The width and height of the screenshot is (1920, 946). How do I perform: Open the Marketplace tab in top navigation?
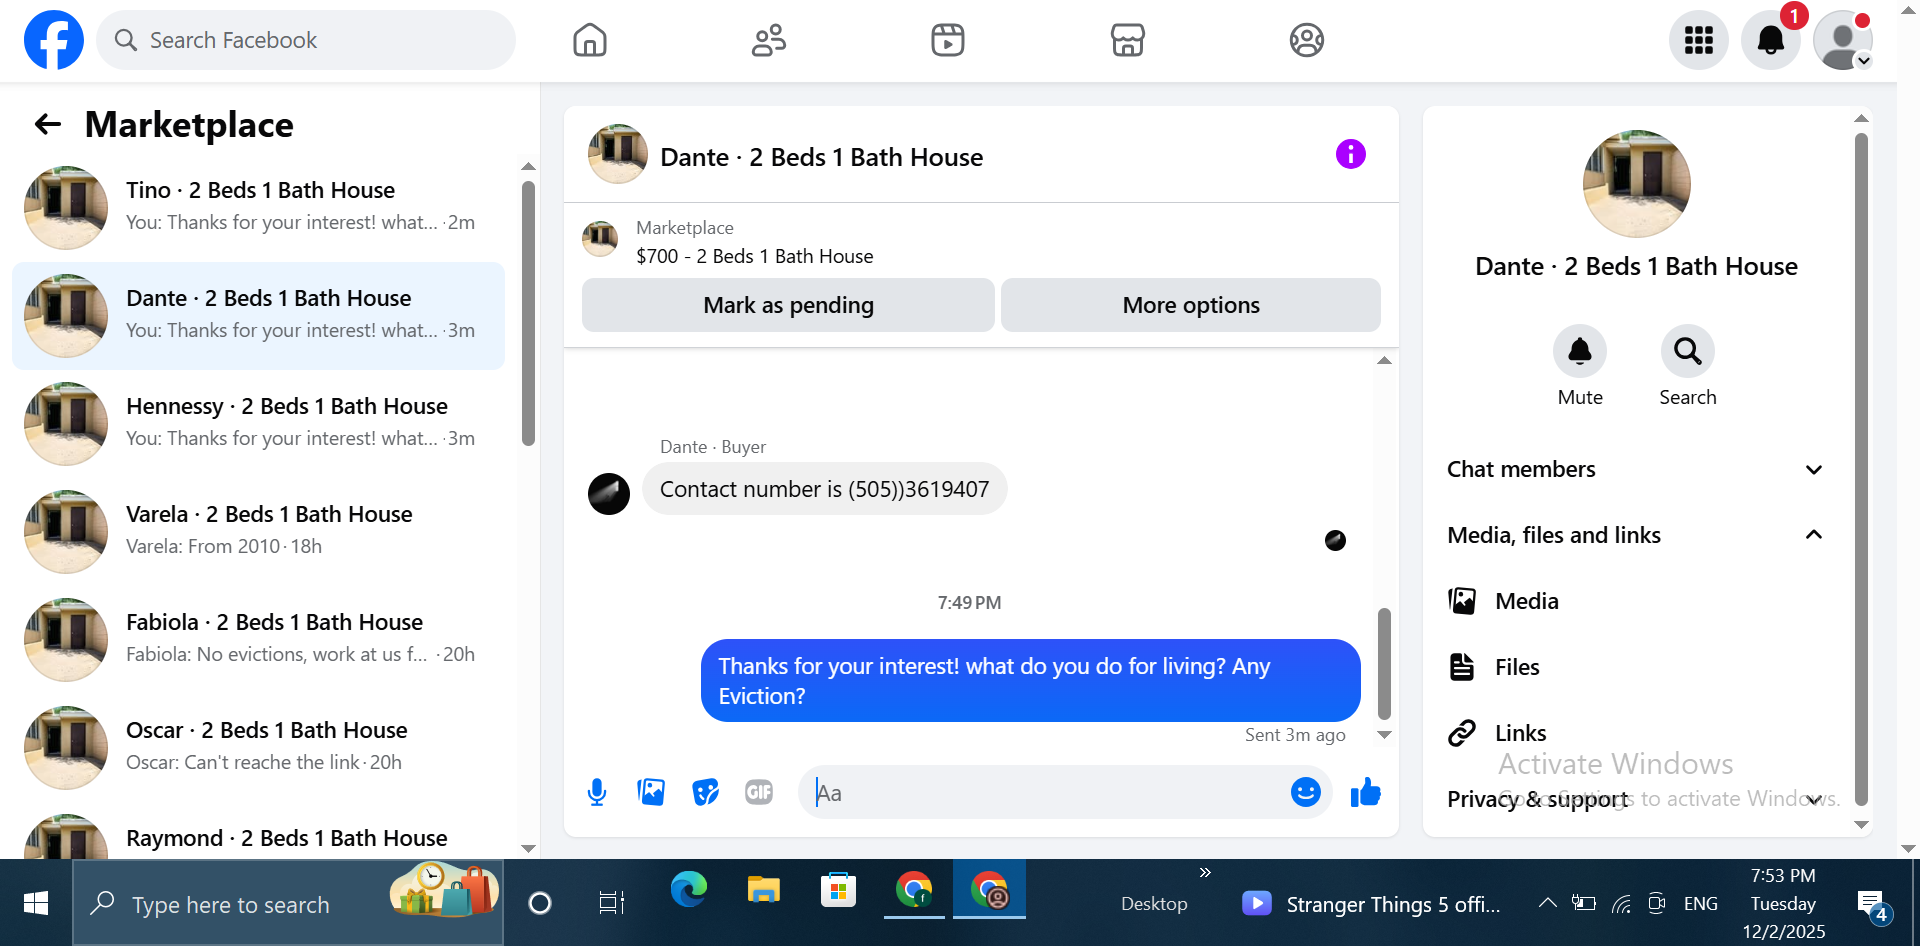click(1127, 40)
